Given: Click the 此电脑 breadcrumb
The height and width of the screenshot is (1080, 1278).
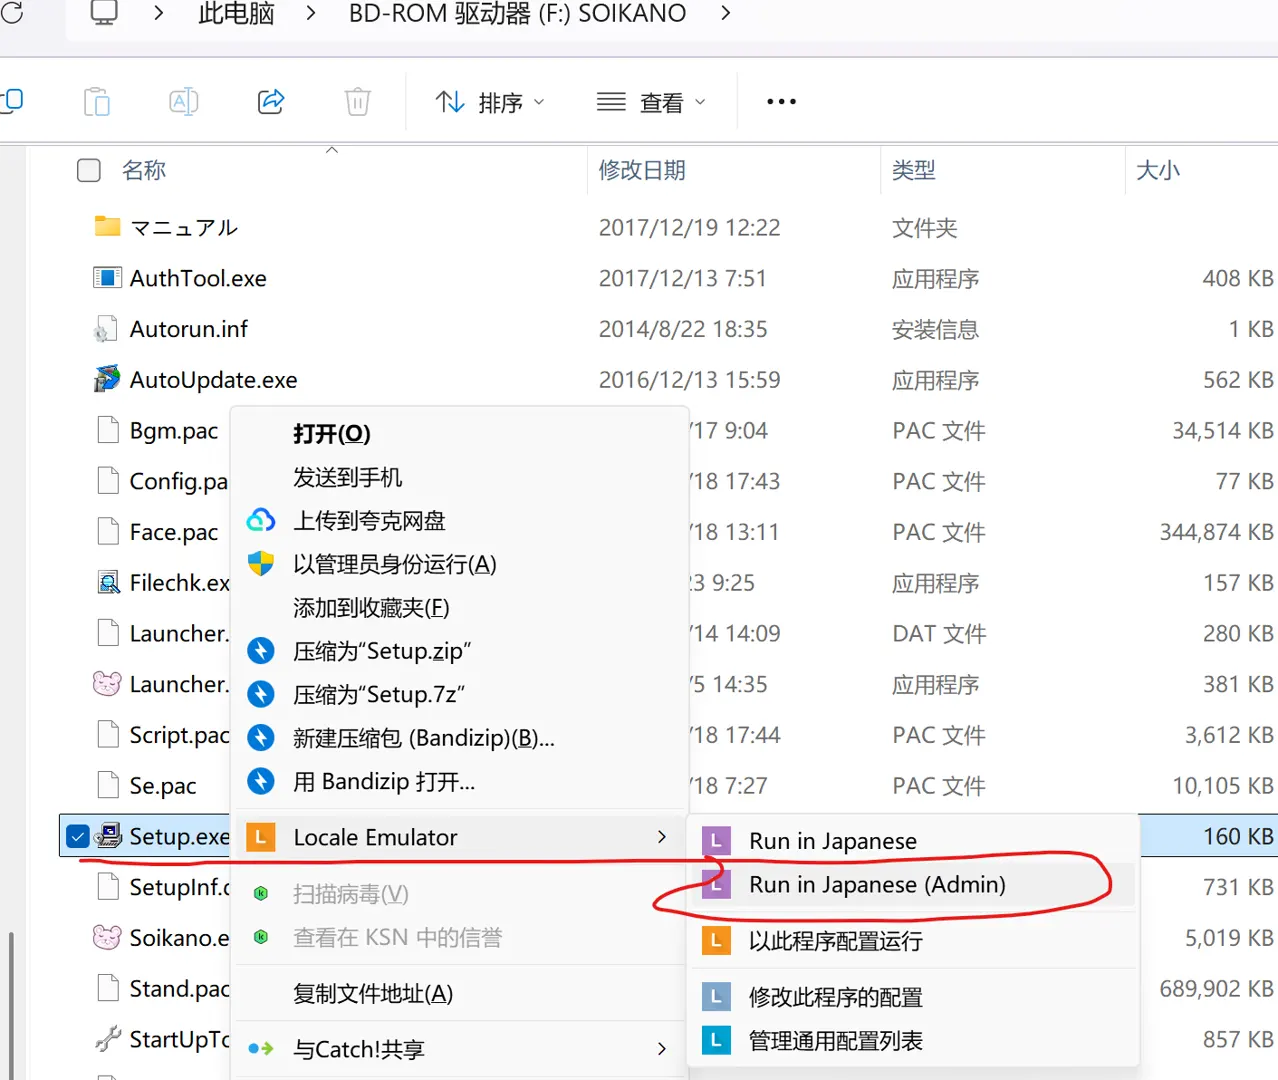Looking at the screenshot, I should coord(236,13).
